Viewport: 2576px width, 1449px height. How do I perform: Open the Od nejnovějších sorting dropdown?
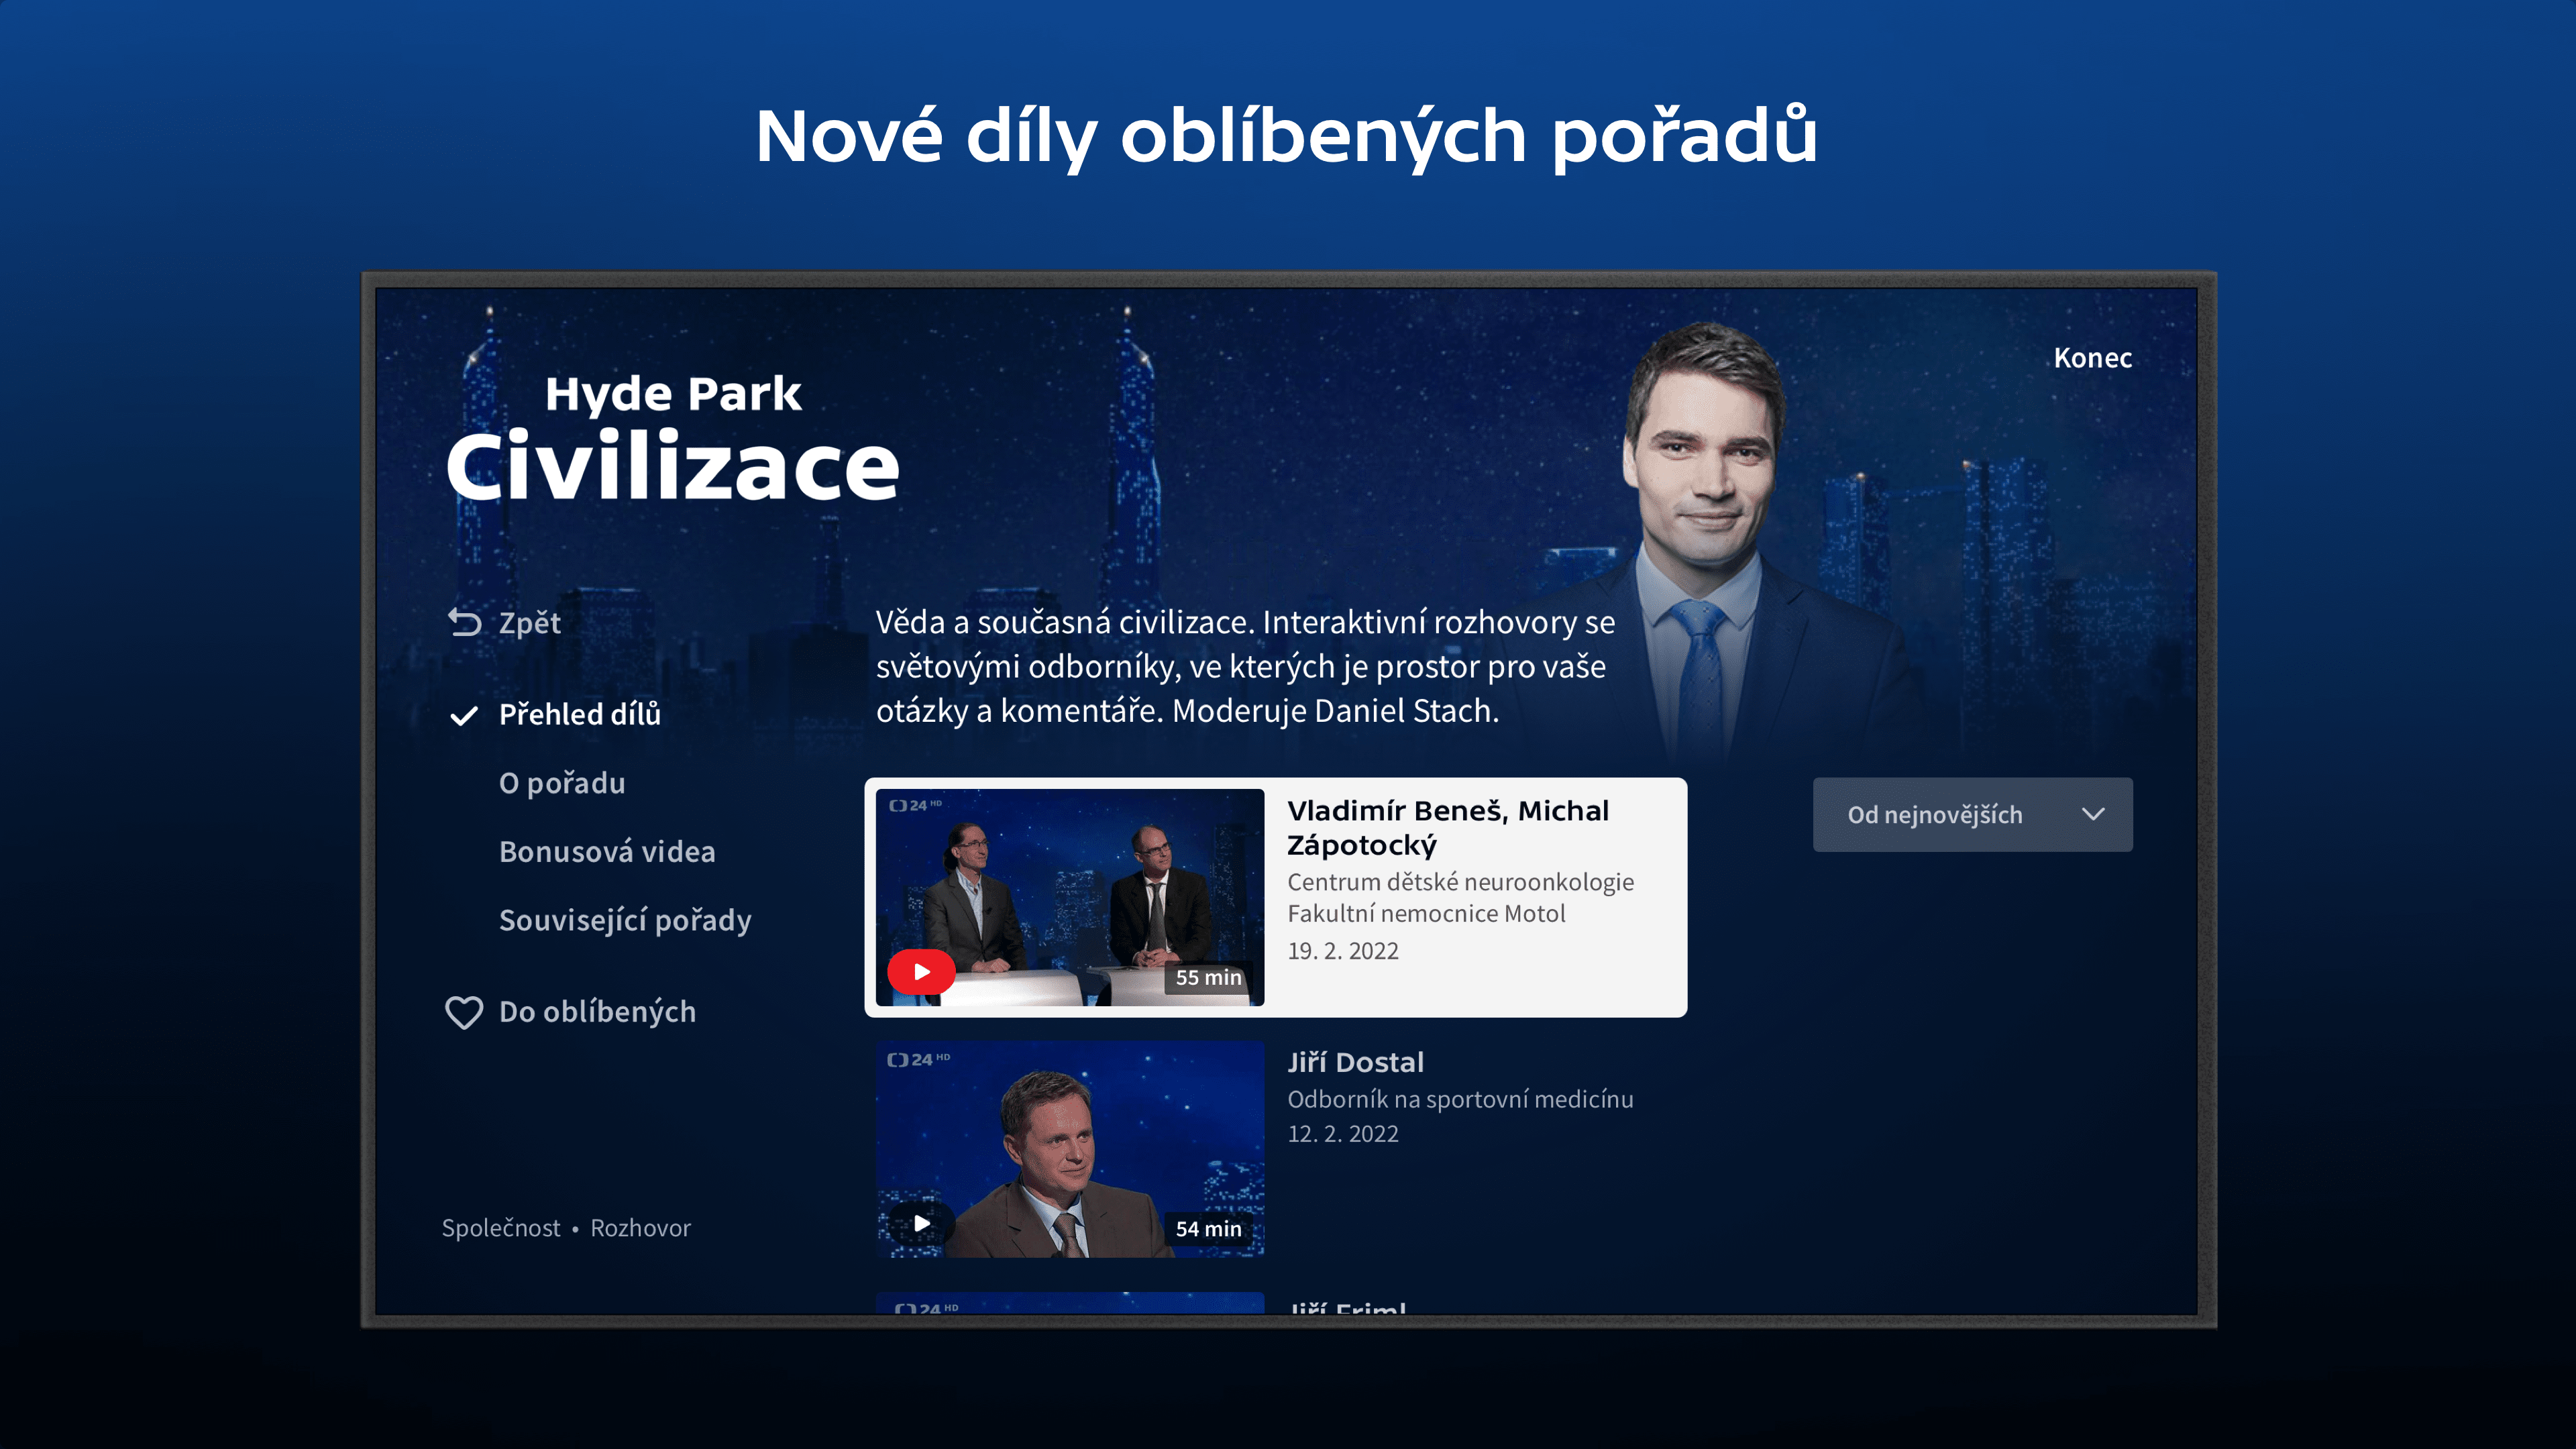pyautogui.click(x=1972, y=814)
